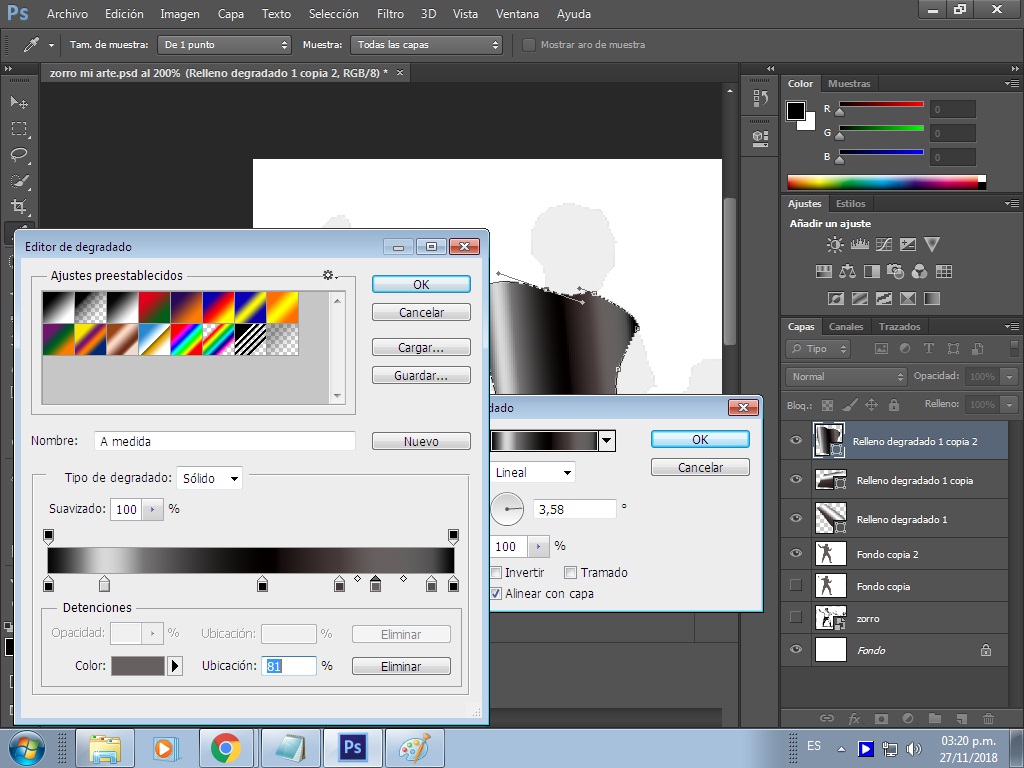The height and width of the screenshot is (768, 1024).
Task: Click Cancelar in the gradient fill dialog
Action: [700, 468]
